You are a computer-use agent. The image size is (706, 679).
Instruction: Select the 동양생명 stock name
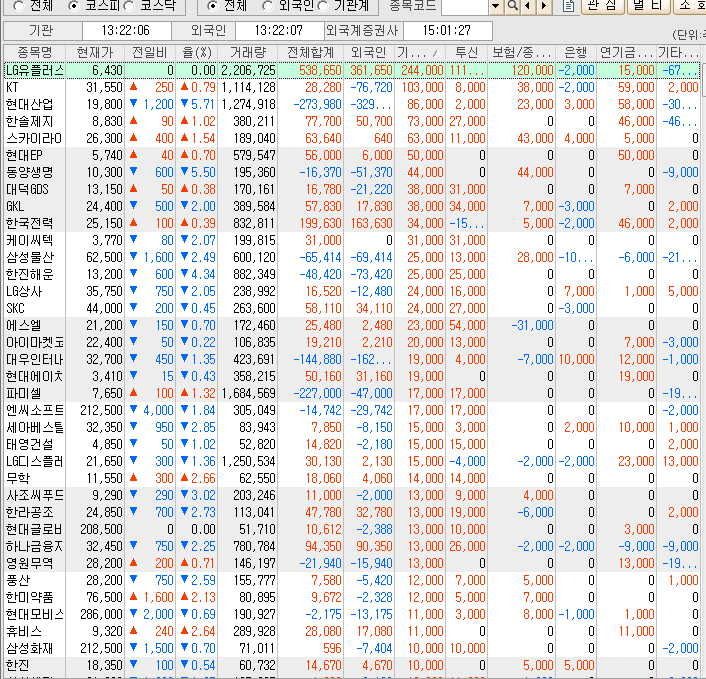[x=29, y=172]
